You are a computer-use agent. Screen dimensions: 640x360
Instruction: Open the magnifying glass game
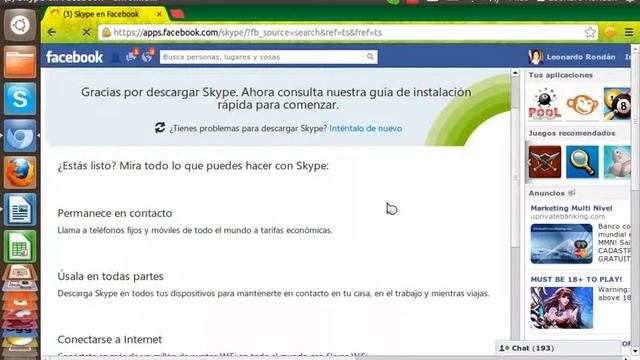coord(582,162)
